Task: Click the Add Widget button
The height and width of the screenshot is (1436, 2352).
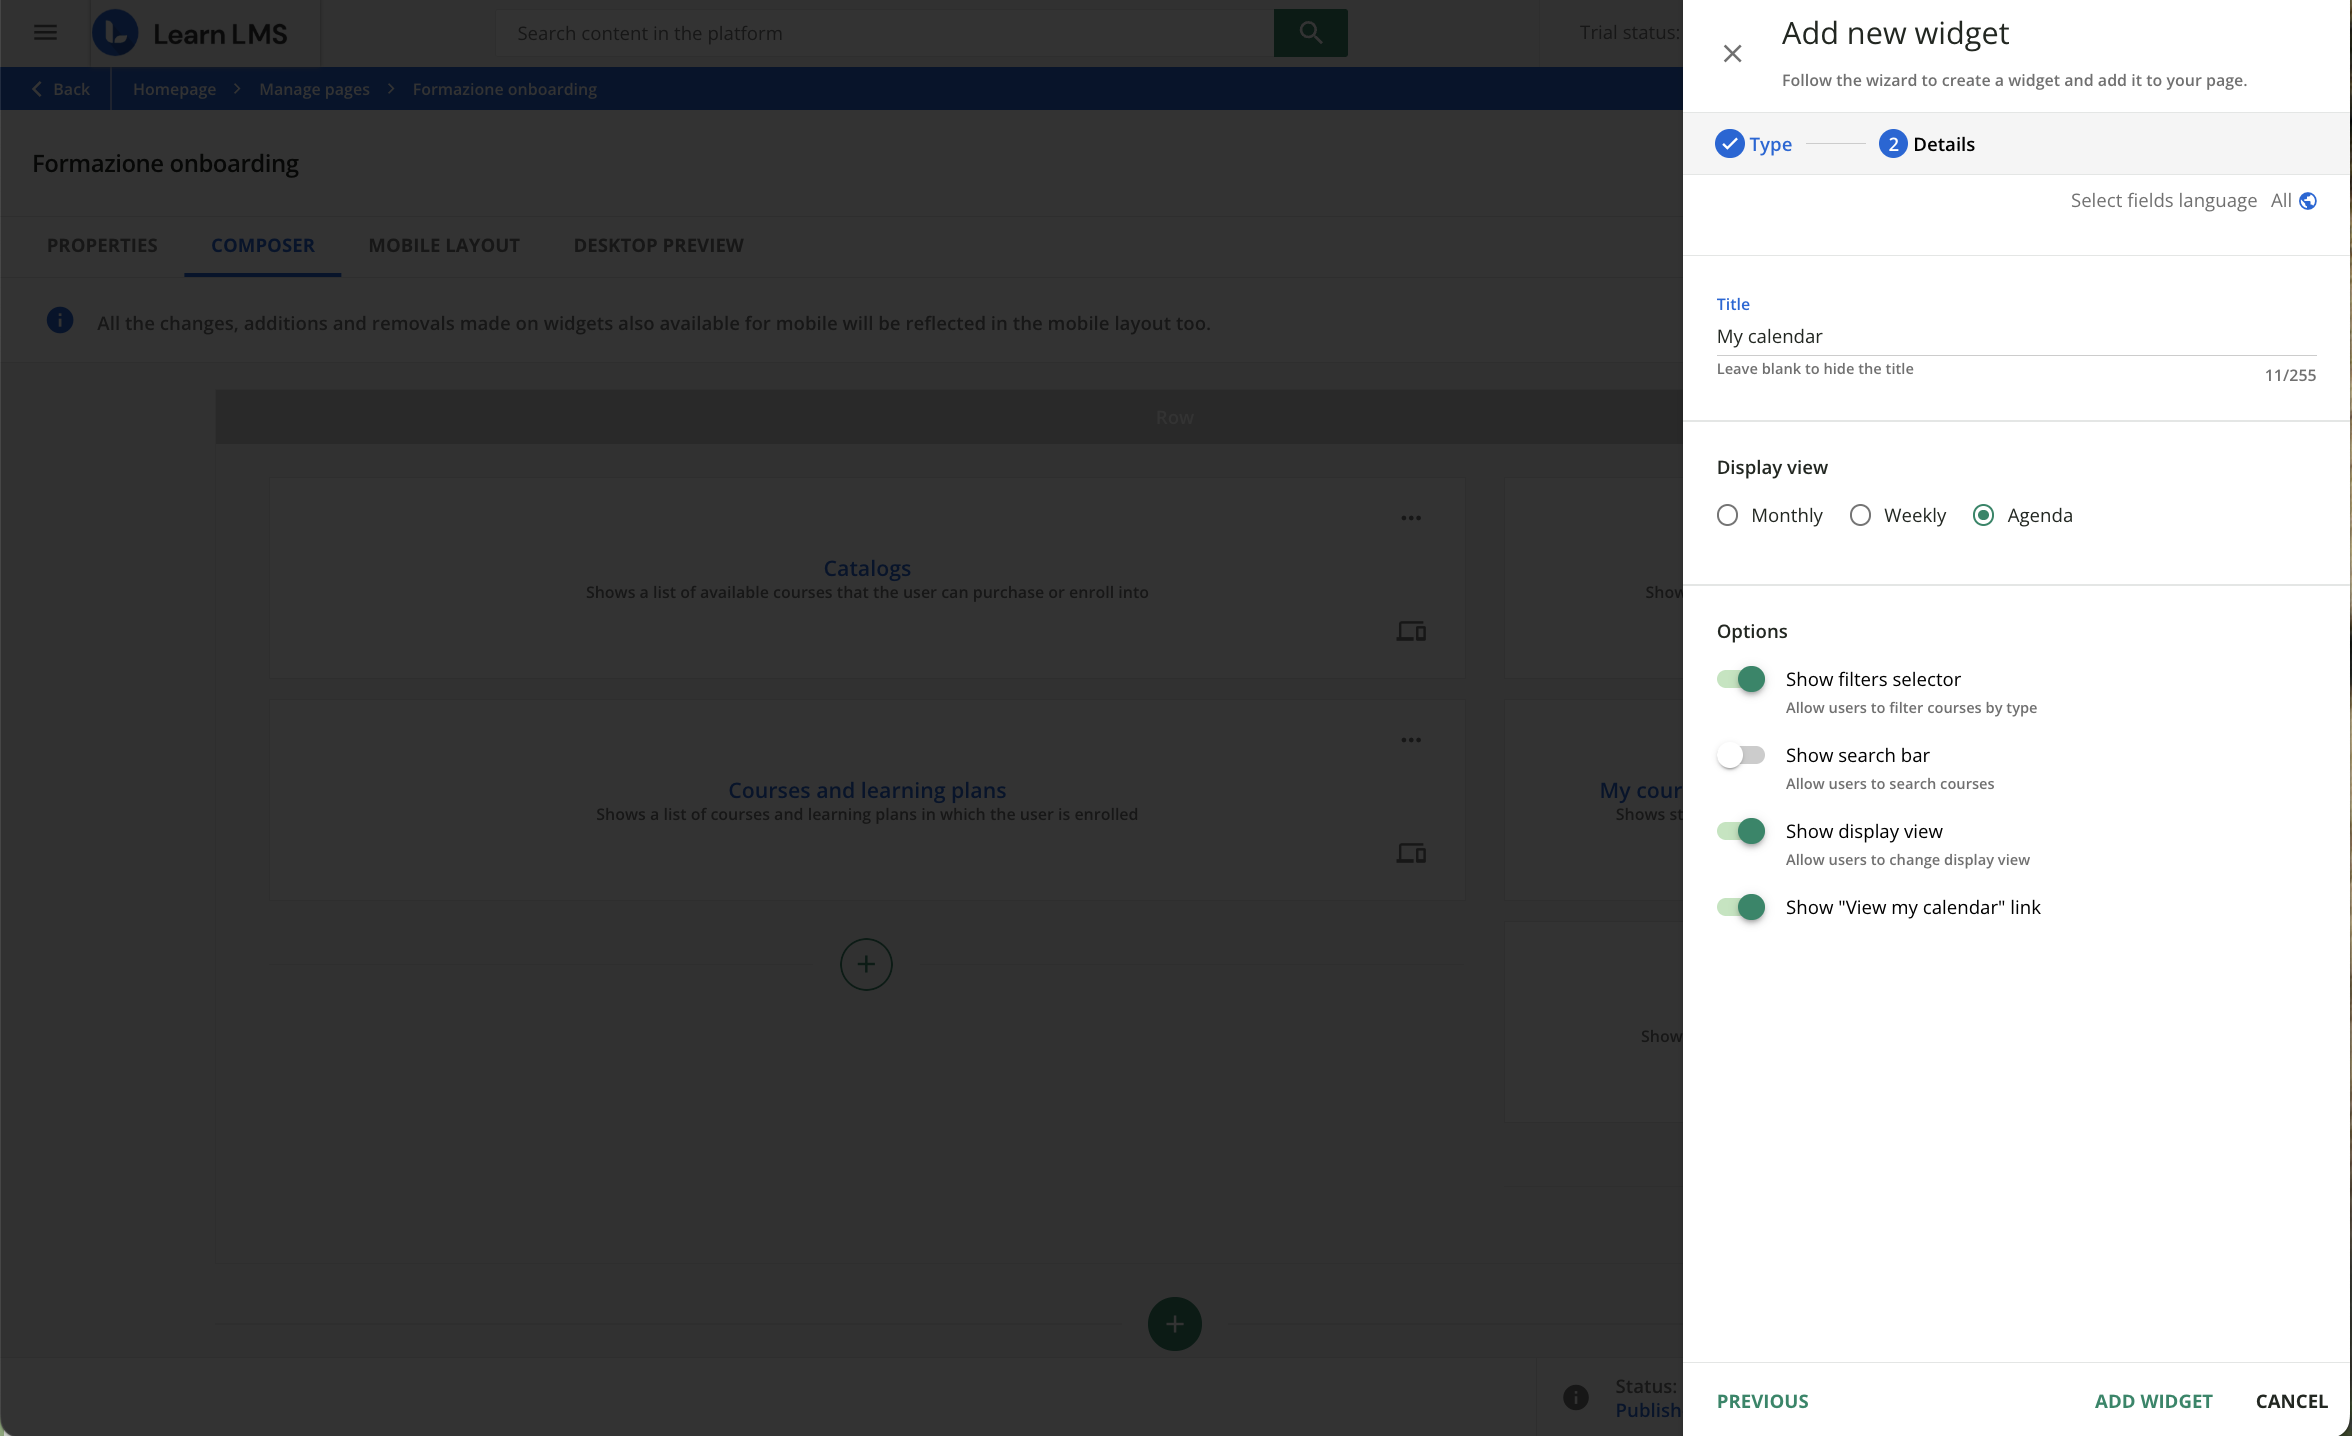Action: coord(2153,1401)
